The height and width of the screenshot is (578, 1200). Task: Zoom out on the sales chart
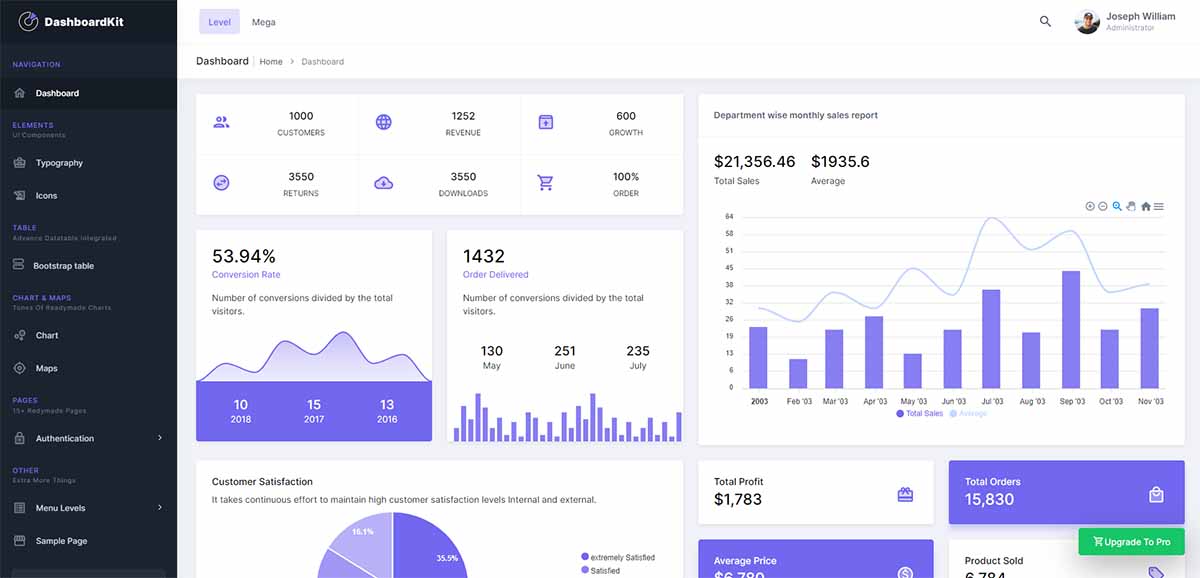click(1103, 206)
